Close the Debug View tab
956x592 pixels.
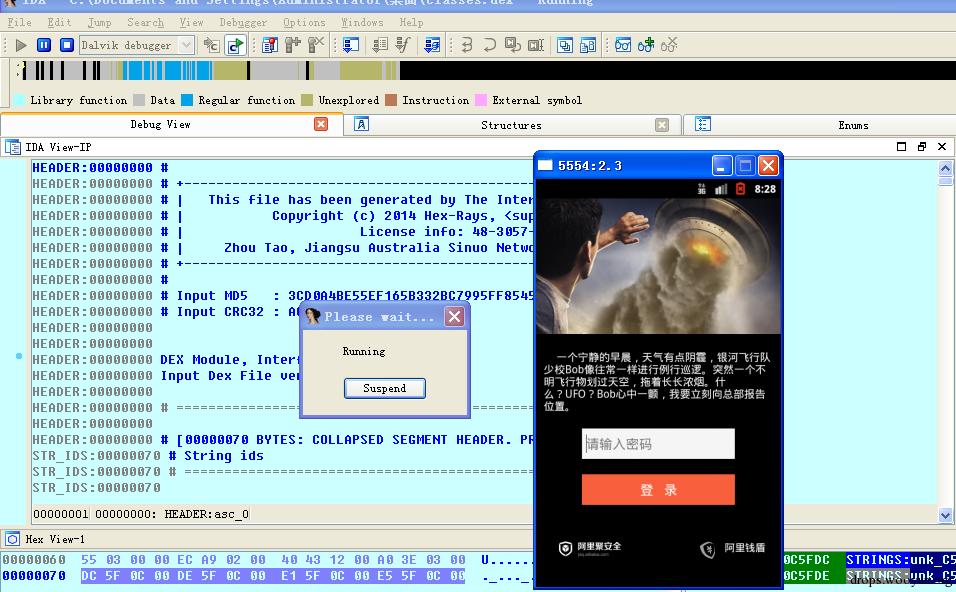point(321,124)
